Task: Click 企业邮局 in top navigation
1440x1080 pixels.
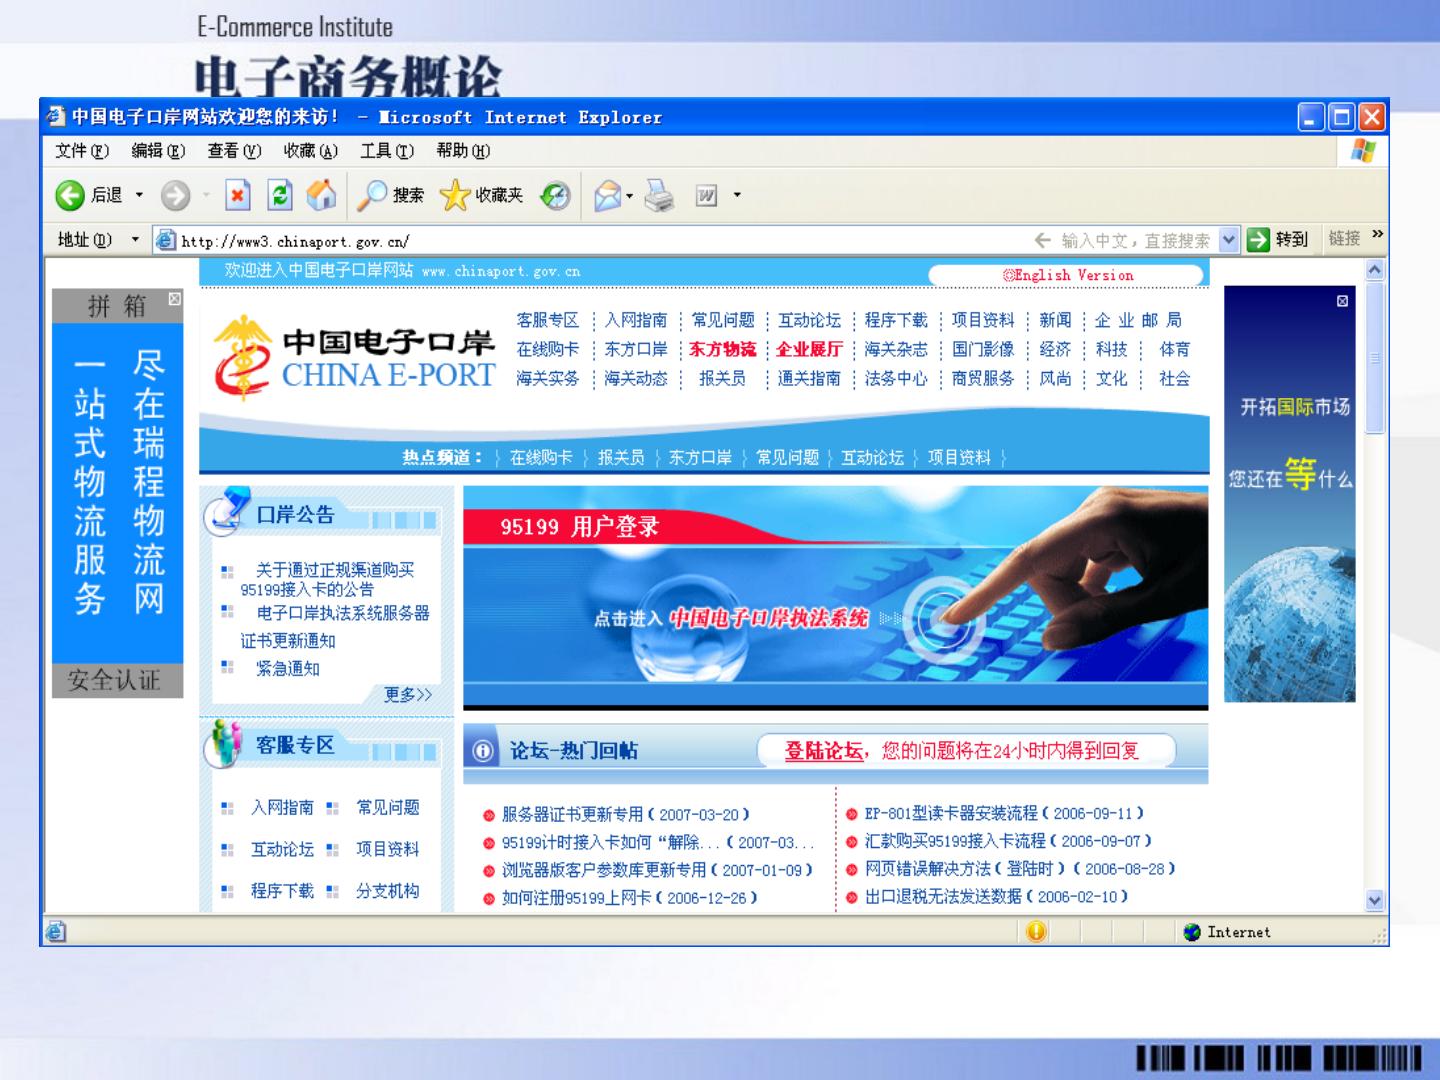Action: point(1138,320)
